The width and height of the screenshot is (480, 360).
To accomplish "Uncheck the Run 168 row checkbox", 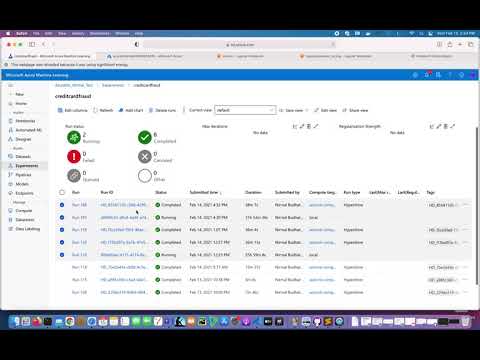I will click(62, 205).
